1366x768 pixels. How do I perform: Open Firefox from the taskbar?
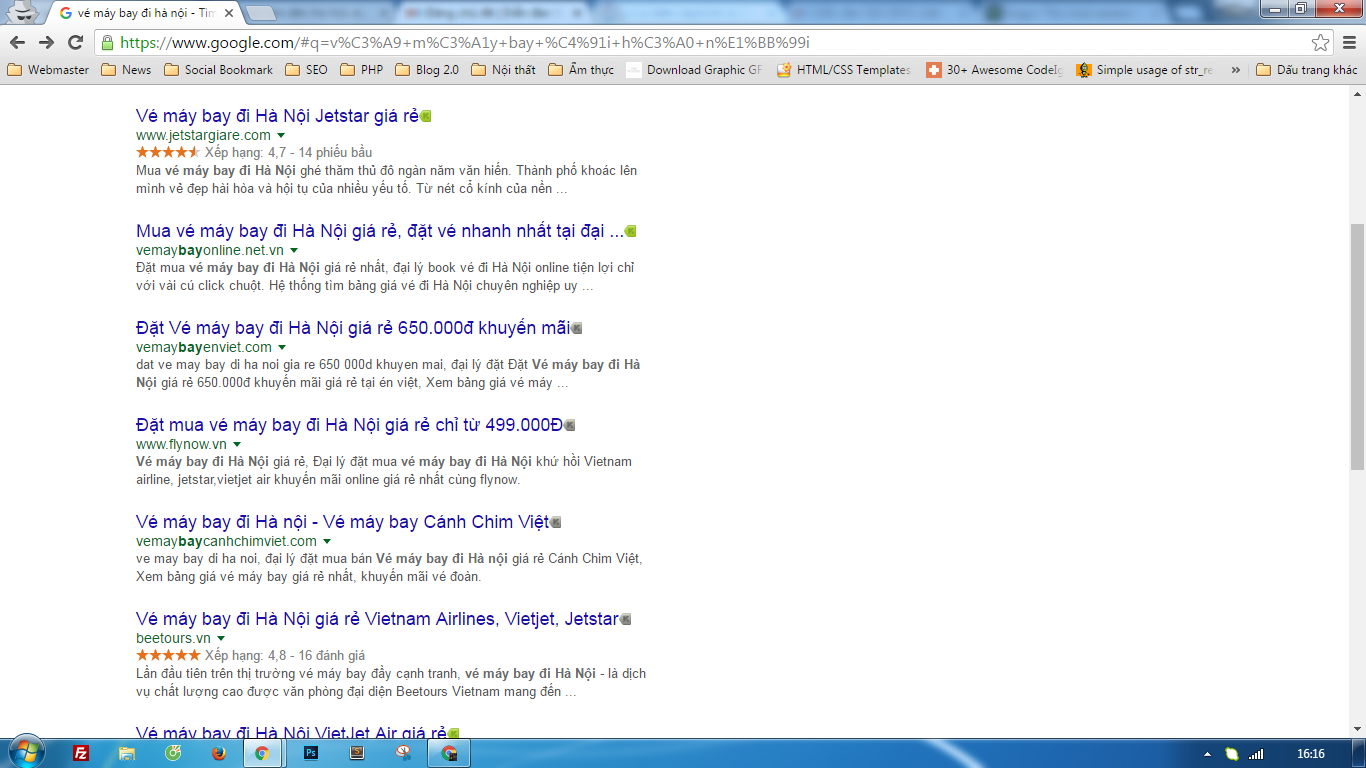tap(217, 753)
